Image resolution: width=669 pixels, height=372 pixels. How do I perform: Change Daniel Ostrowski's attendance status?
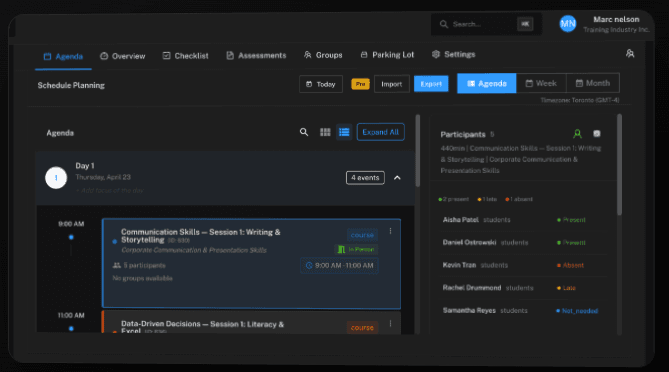[x=571, y=243]
